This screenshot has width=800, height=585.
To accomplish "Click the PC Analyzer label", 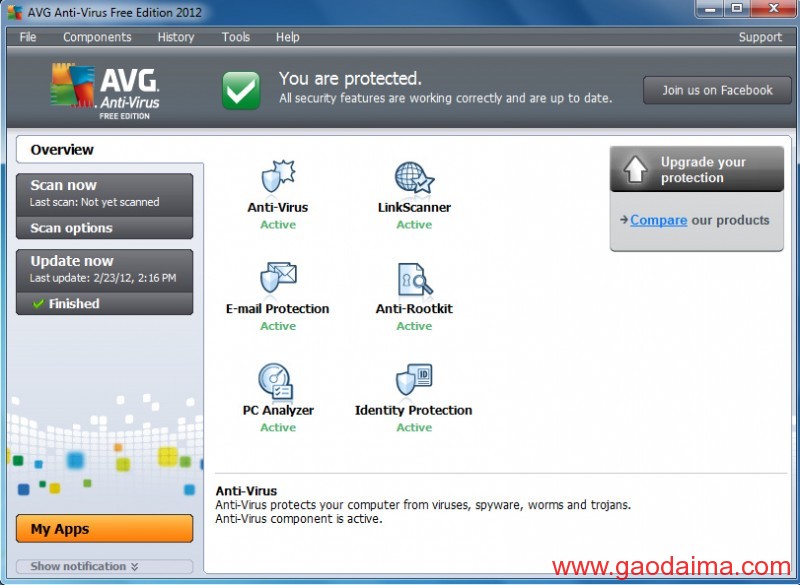I will (278, 410).
